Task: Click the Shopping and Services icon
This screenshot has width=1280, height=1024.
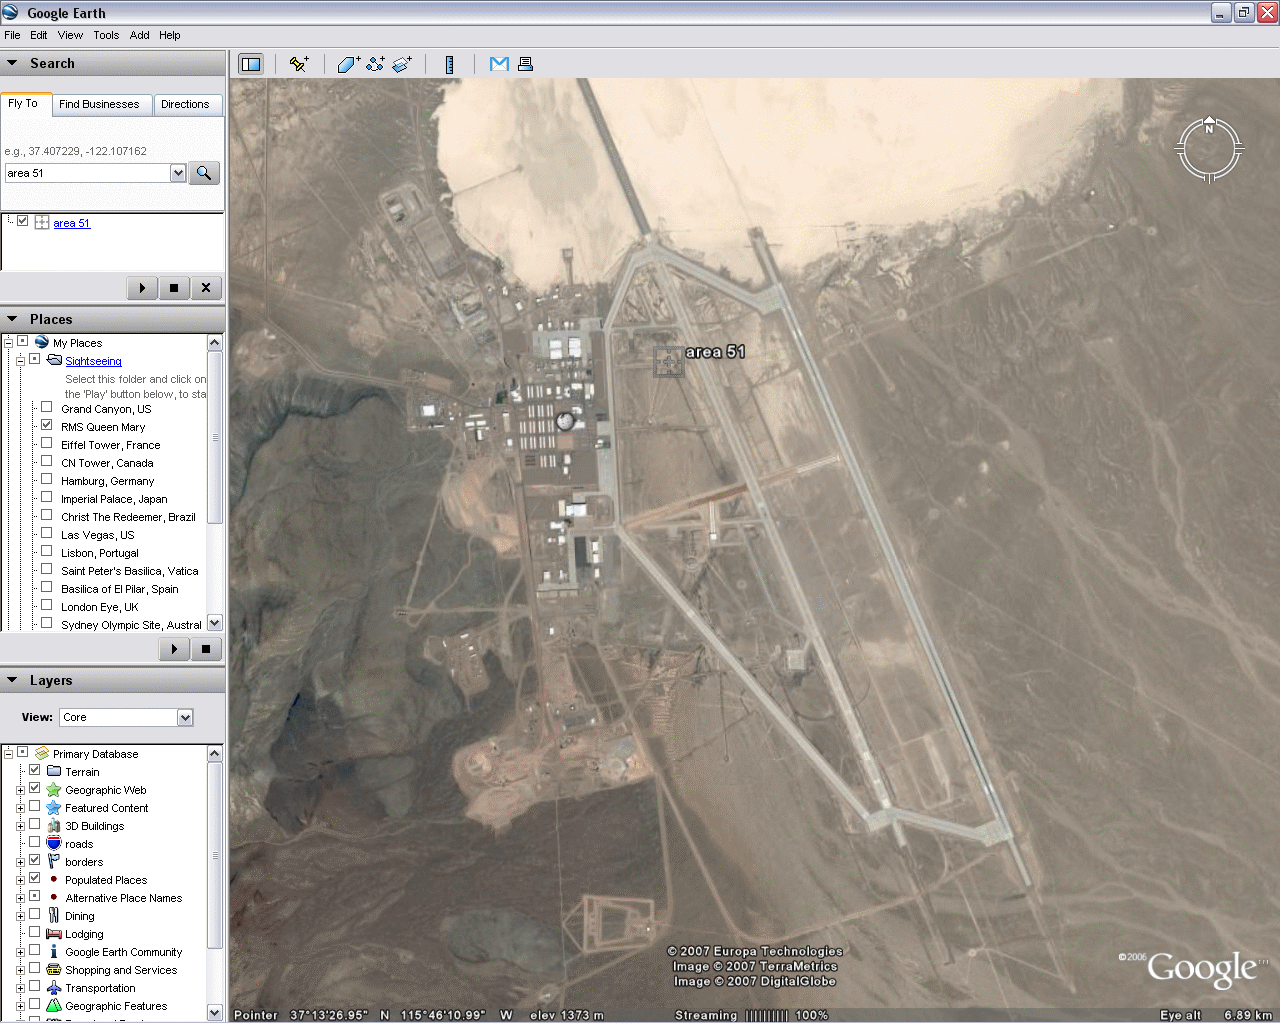Action: 54,970
